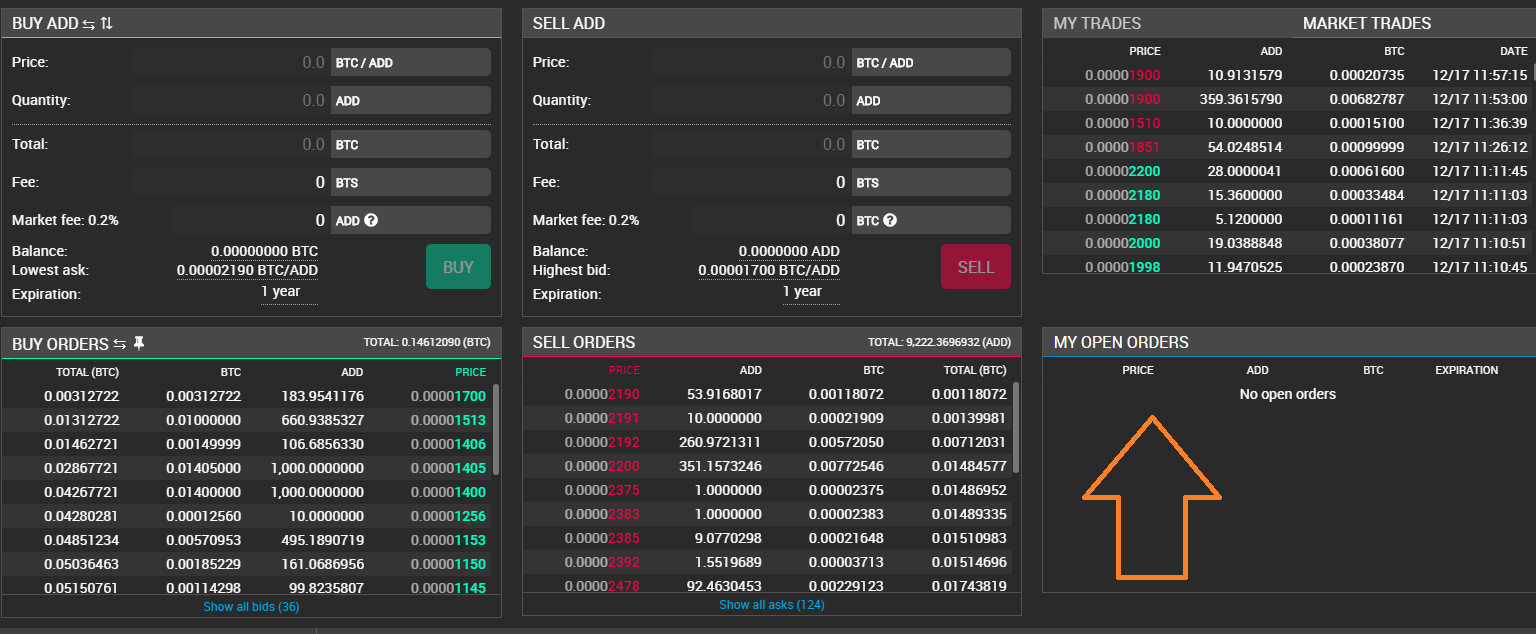Click the No open orders message
This screenshot has width=1536, height=634.
tap(1287, 394)
